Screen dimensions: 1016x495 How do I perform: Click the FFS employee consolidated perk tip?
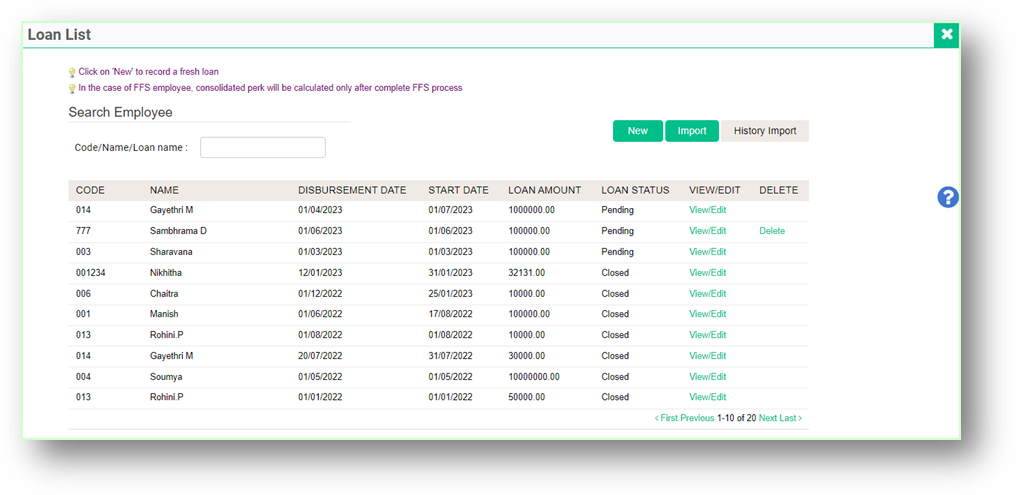coord(270,88)
